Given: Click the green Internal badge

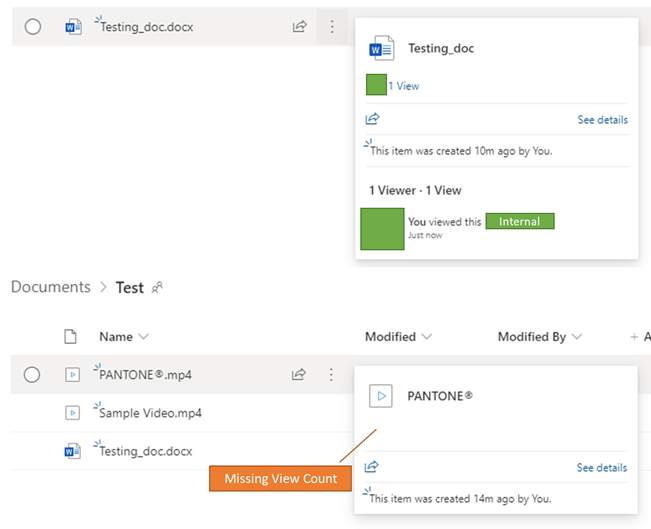Looking at the screenshot, I should (520, 221).
